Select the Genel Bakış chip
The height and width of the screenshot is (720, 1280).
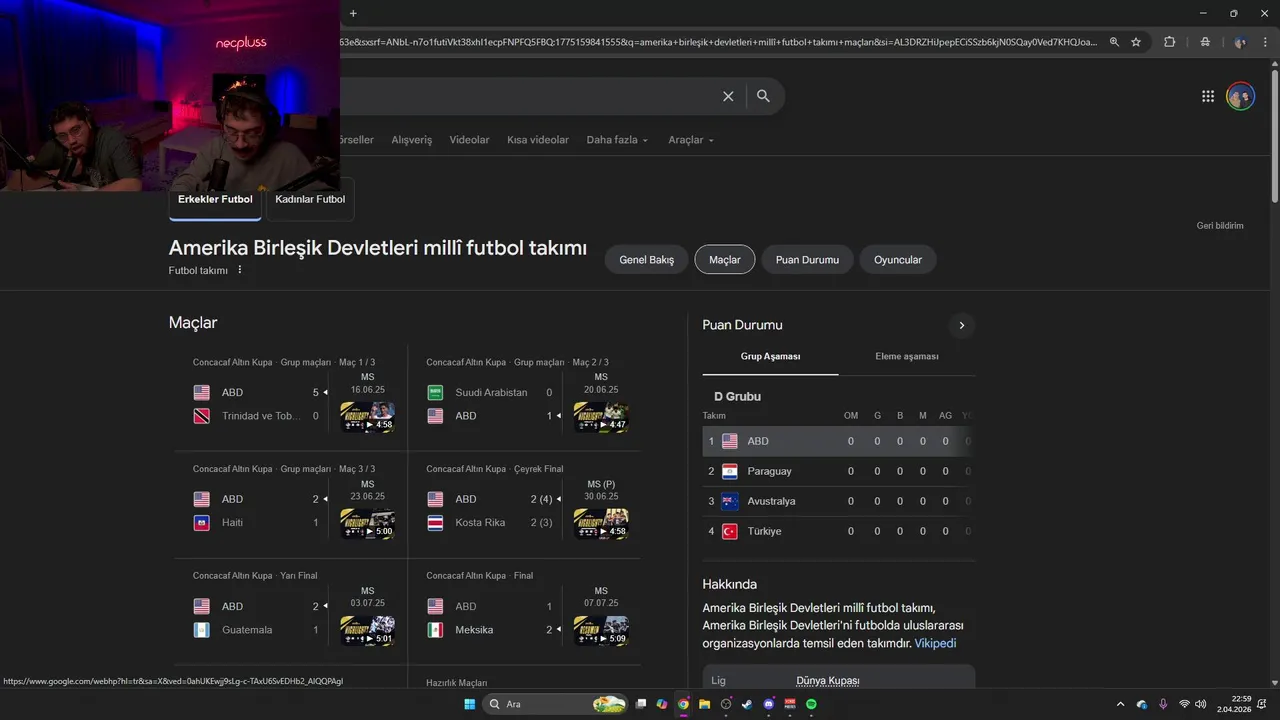[647, 260]
